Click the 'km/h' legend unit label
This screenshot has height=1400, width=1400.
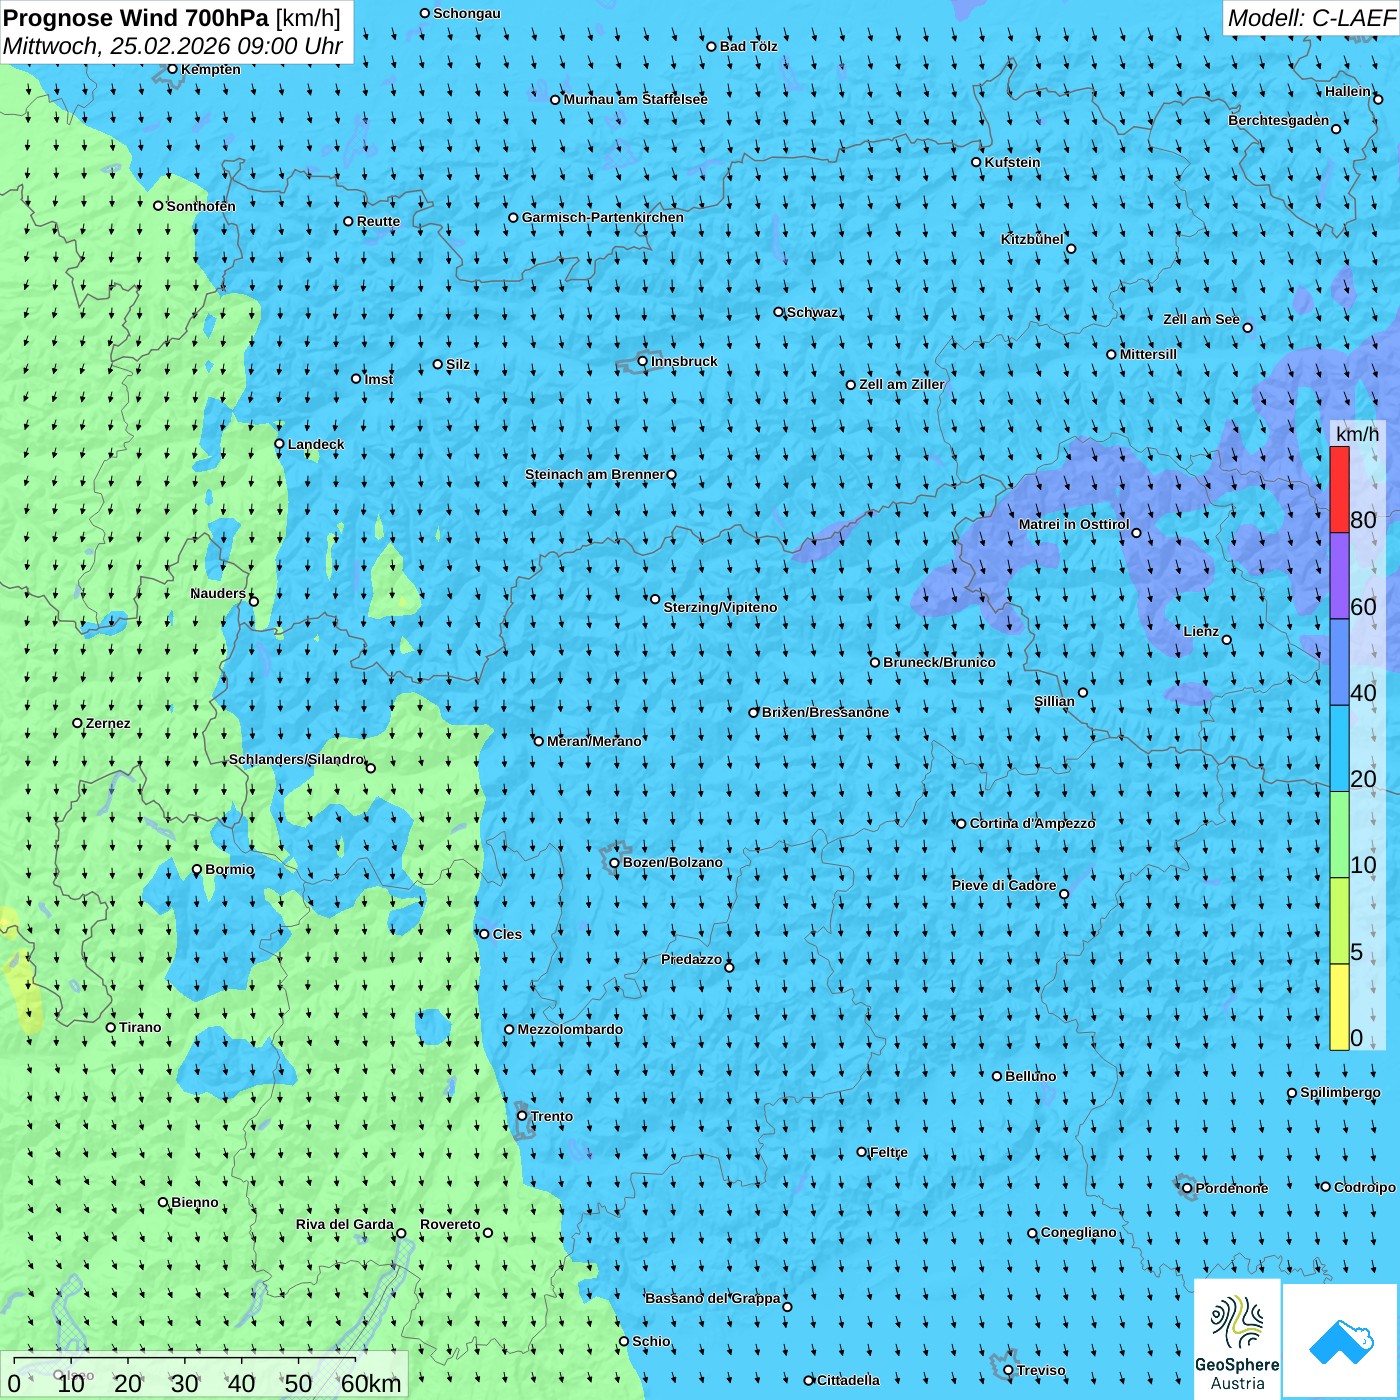click(x=1357, y=434)
